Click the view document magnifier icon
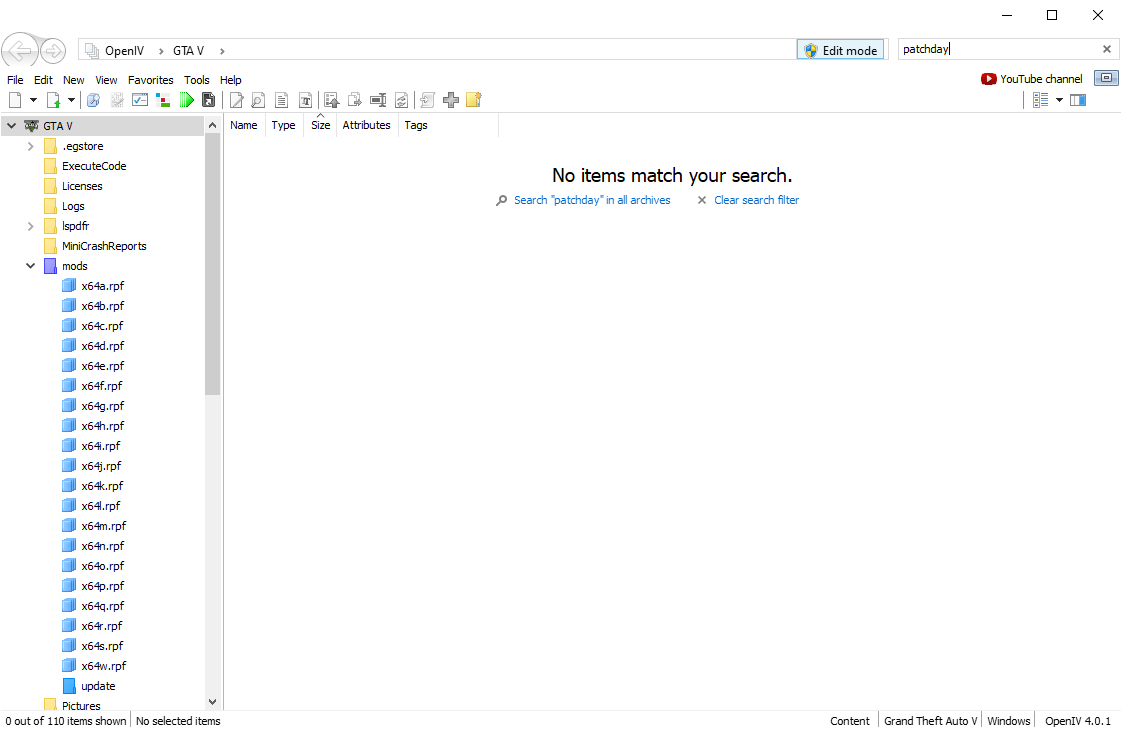The width and height of the screenshot is (1122, 732). (x=258, y=100)
